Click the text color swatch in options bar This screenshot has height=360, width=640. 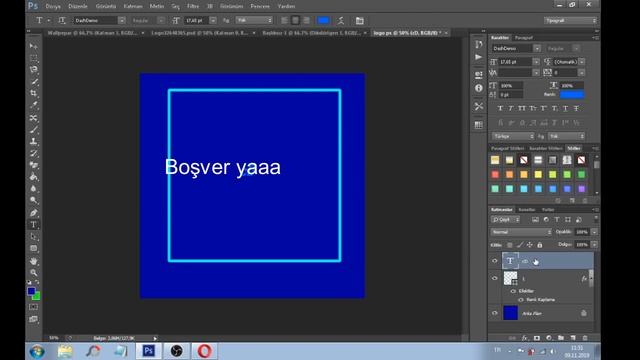tap(323, 20)
